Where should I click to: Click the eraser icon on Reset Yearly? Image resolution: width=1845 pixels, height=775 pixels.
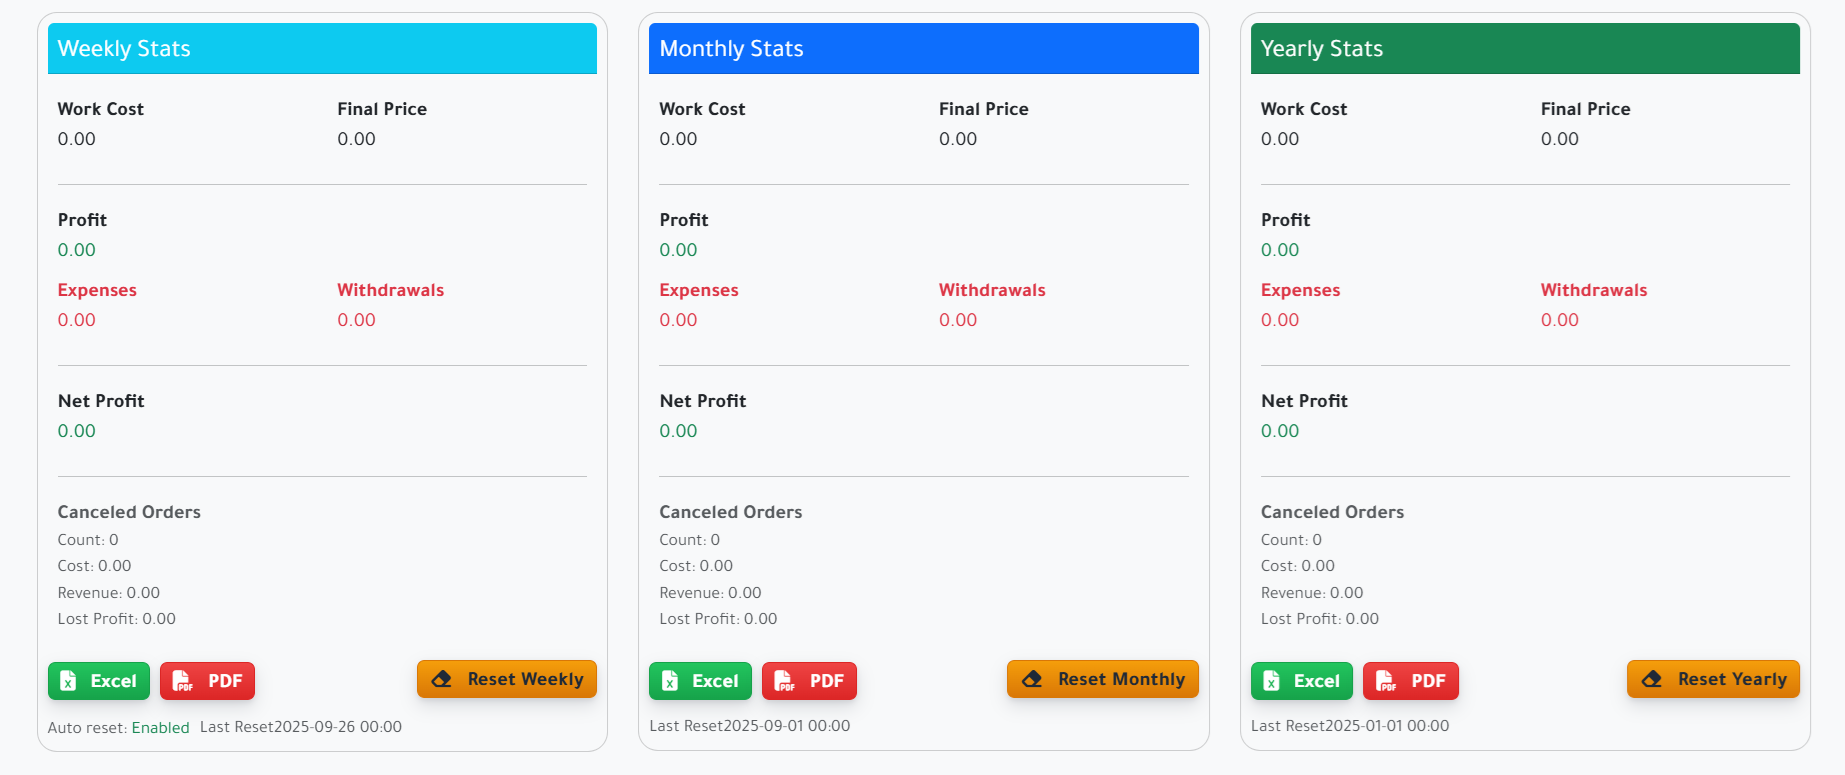tap(1652, 679)
